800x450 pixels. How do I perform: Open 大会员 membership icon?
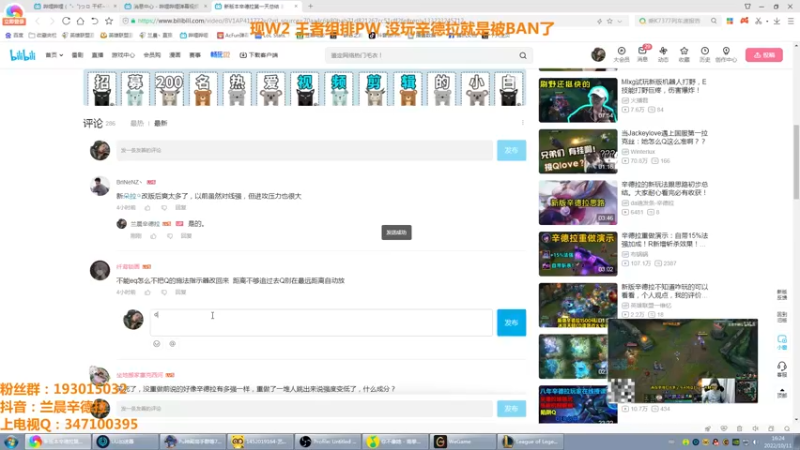click(621, 54)
